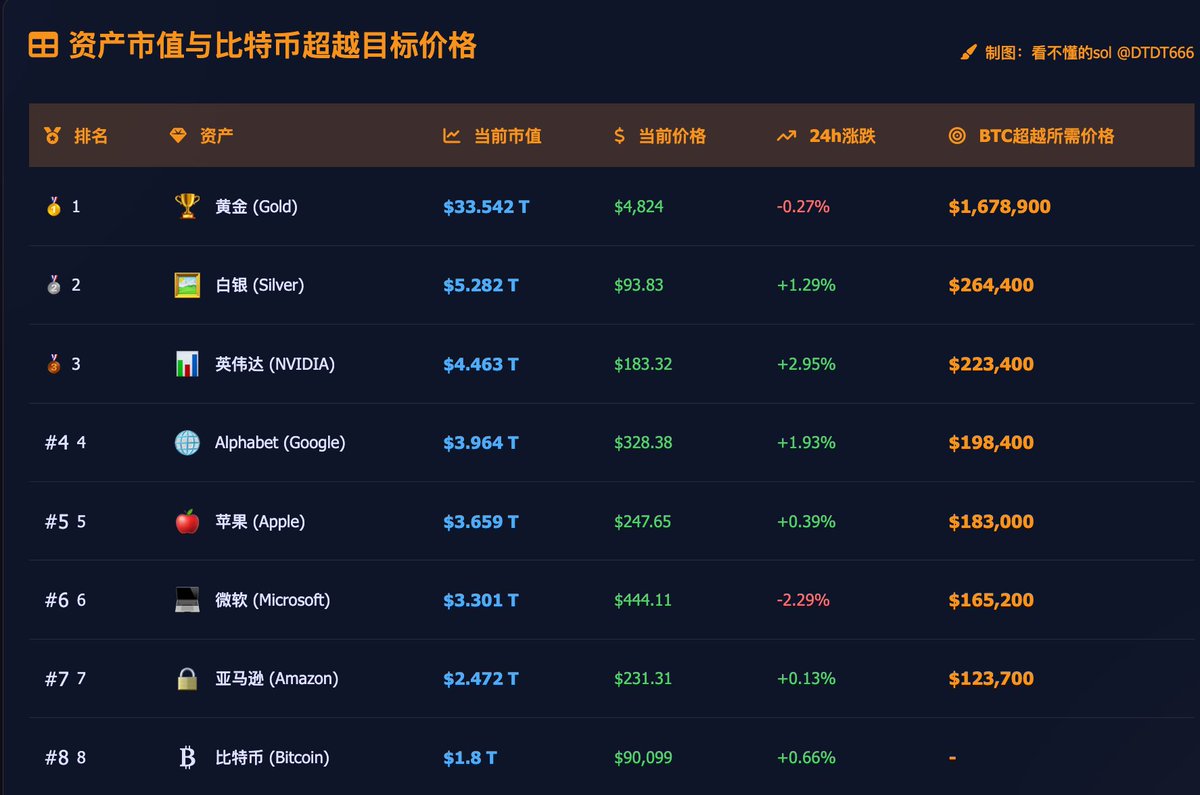Sort by the 排名 column header
Image resolution: width=1200 pixels, height=795 pixels.
pyautogui.click(x=91, y=136)
